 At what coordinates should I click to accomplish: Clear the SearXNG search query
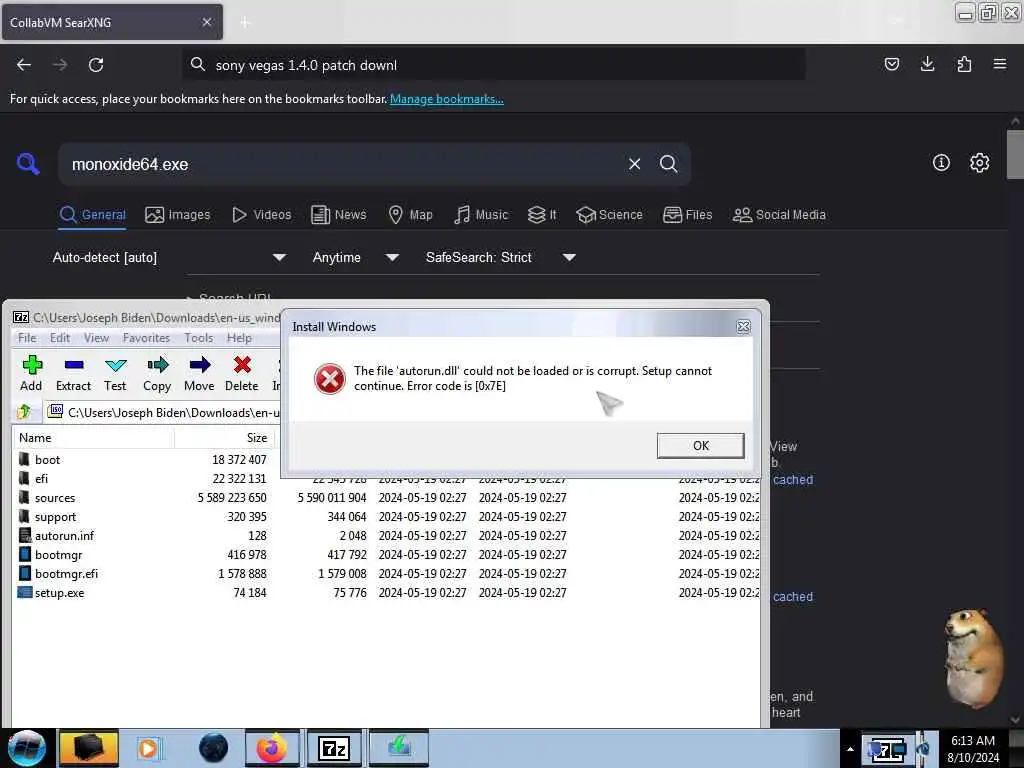(x=634, y=164)
